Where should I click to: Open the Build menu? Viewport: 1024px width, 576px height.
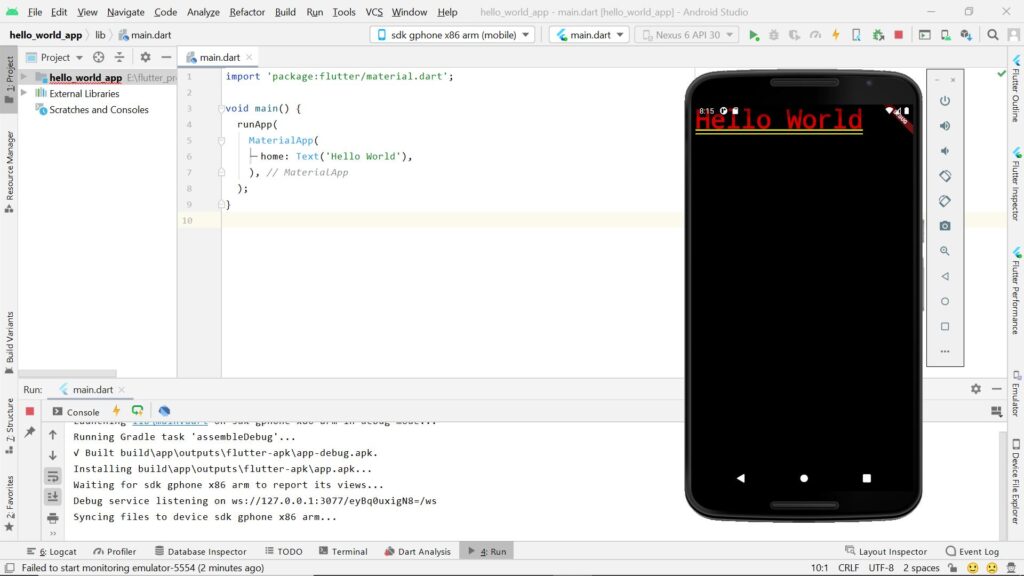point(285,12)
